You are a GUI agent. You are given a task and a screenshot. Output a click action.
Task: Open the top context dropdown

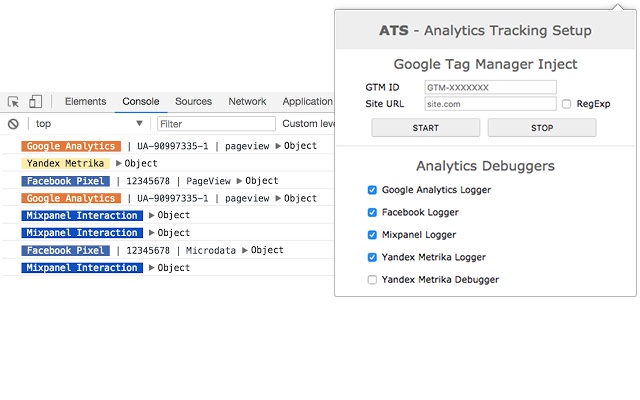coord(89,124)
